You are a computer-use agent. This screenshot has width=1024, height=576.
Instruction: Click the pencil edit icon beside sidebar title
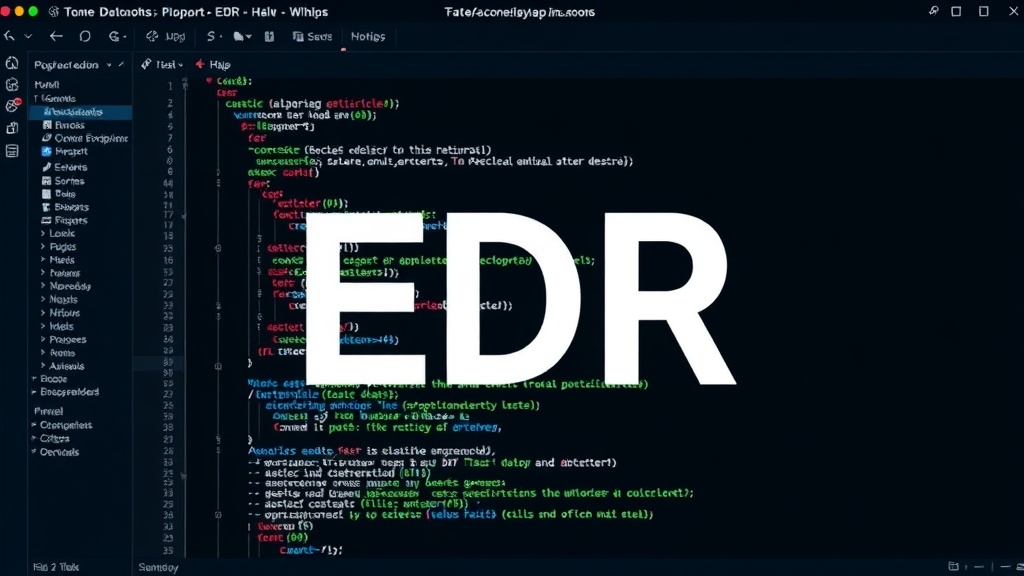121,64
